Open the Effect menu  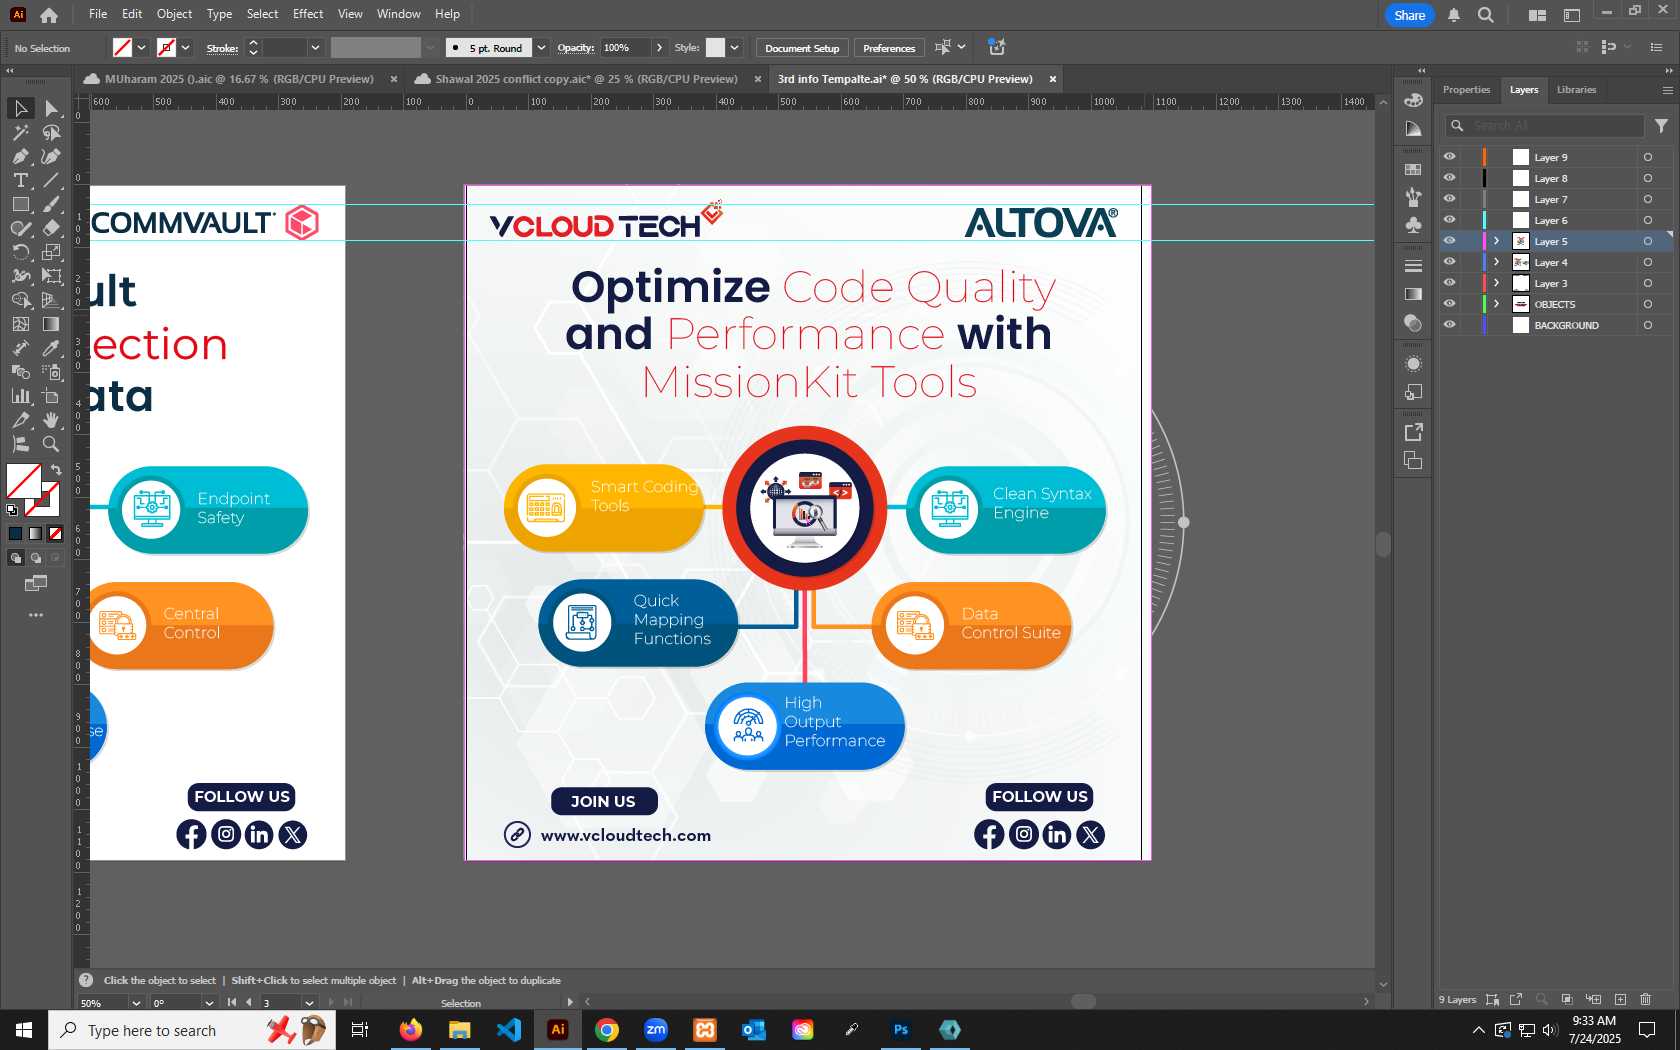(x=308, y=14)
